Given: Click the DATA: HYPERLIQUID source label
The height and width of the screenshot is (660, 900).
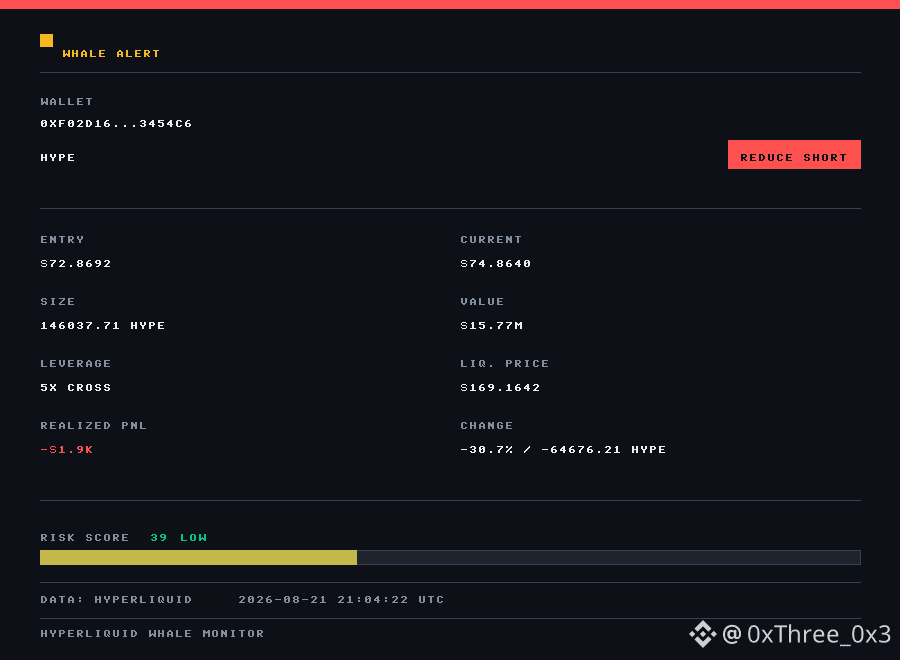Looking at the screenshot, I should point(116,599).
